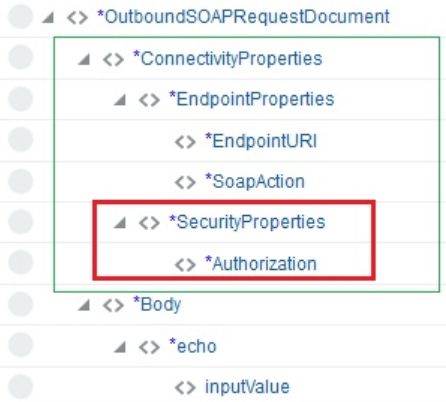Viewport: 446px width, 402px height.
Task: Click element icon beside OutboundSOAPRequestDocument
Action: (x=77, y=18)
